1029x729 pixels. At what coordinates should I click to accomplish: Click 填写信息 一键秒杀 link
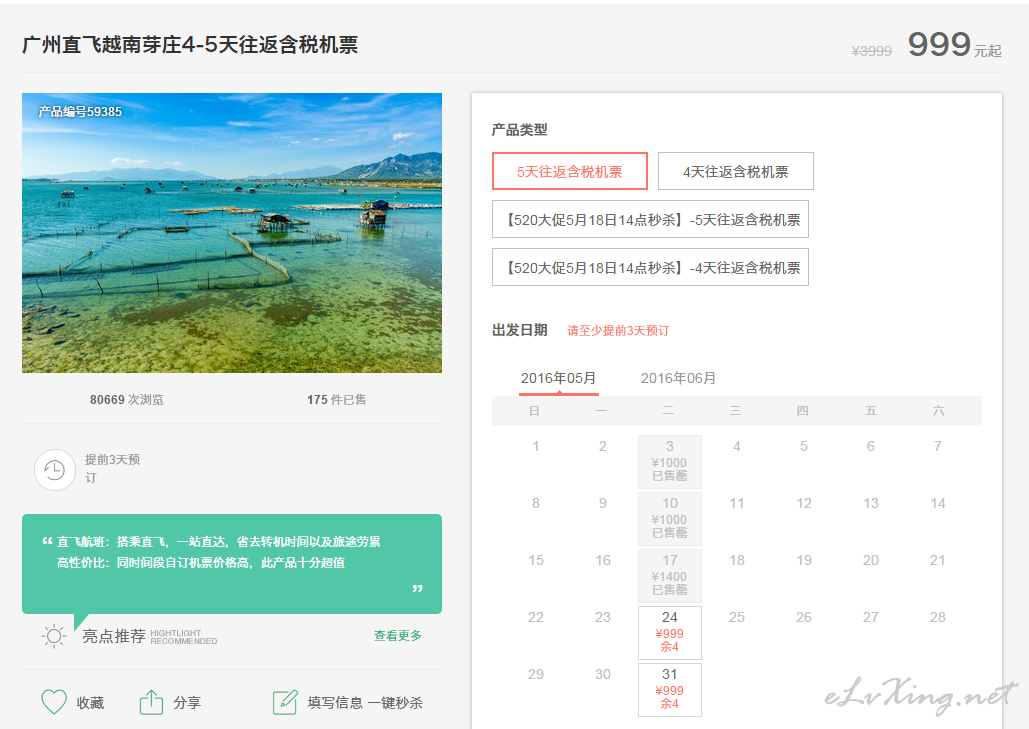click(x=365, y=703)
